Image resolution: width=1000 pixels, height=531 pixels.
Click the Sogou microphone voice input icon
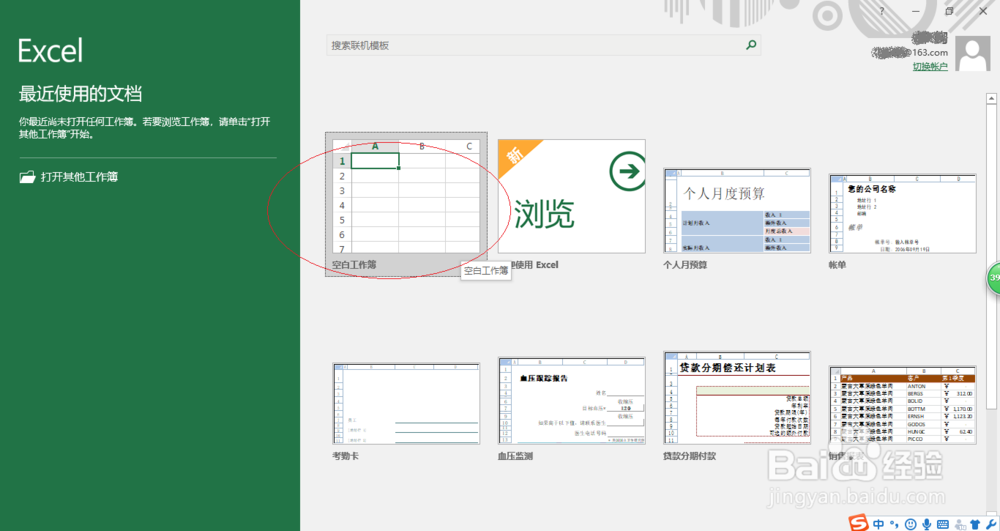coord(927,524)
